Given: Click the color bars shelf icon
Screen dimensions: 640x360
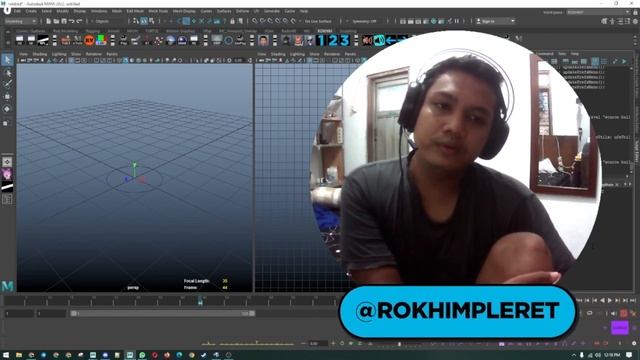Looking at the screenshot, I should (101, 40).
